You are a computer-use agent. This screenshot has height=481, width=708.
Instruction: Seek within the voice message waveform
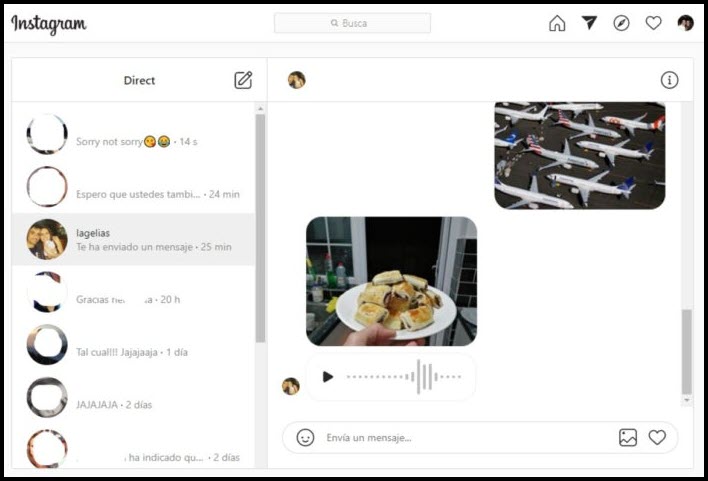pyautogui.click(x=404, y=377)
